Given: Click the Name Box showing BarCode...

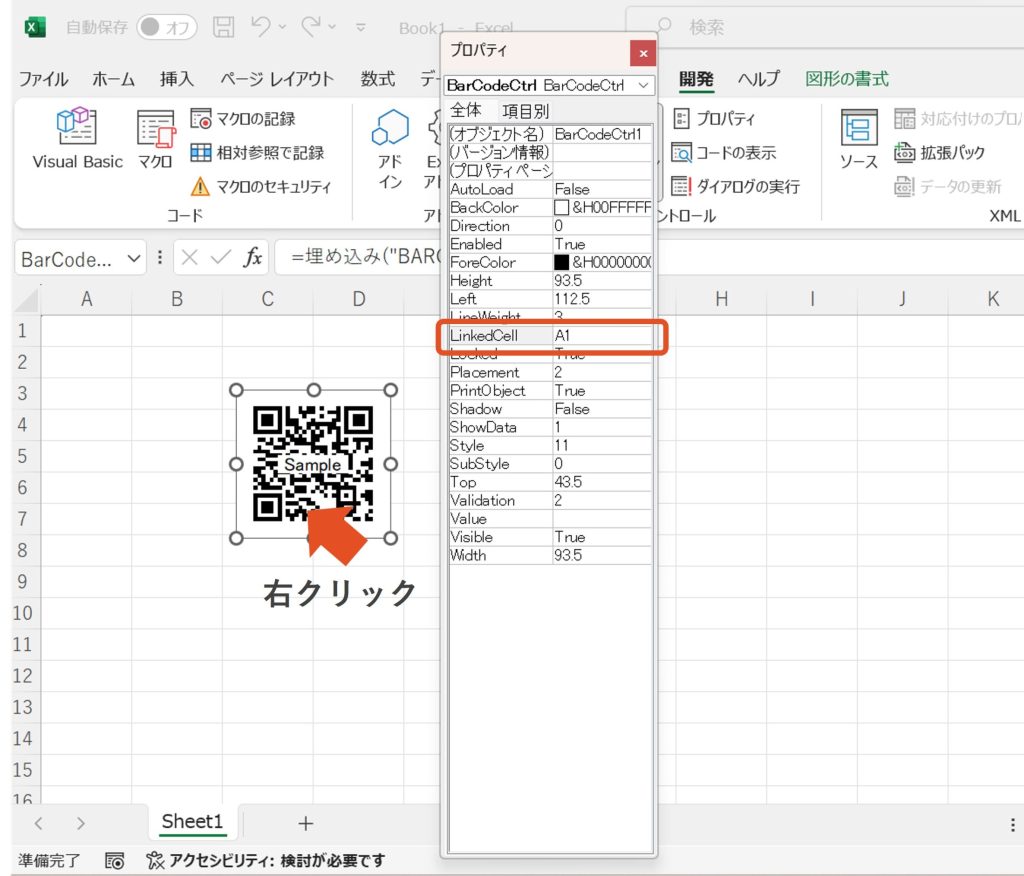Looking at the screenshot, I should tap(67, 259).
